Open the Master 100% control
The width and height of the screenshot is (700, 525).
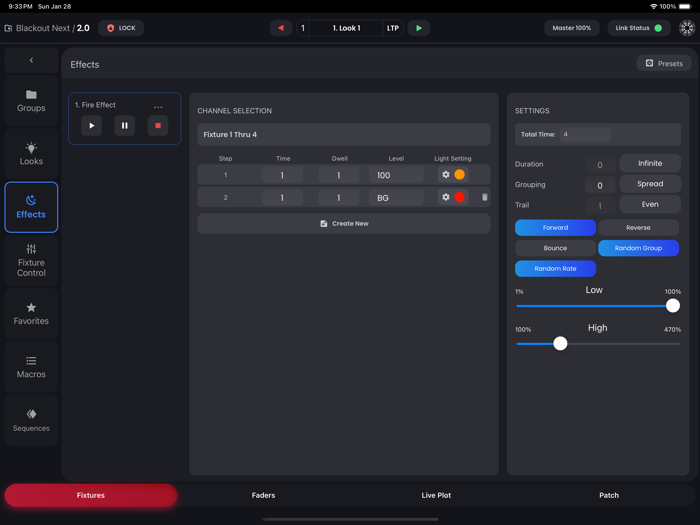(x=571, y=28)
